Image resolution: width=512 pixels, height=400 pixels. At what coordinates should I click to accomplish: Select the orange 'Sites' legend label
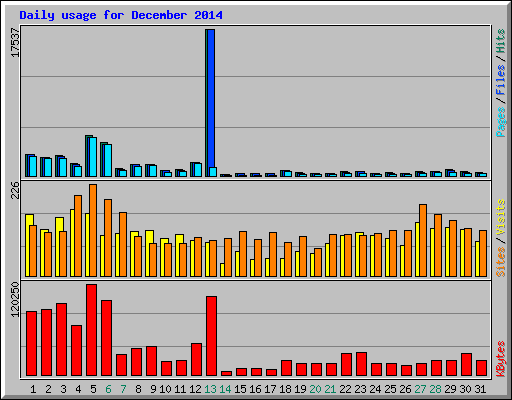(x=500, y=262)
